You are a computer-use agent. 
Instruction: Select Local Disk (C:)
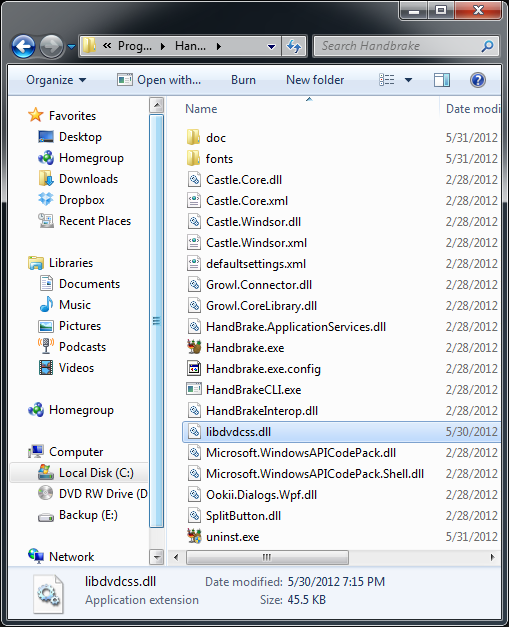86,473
